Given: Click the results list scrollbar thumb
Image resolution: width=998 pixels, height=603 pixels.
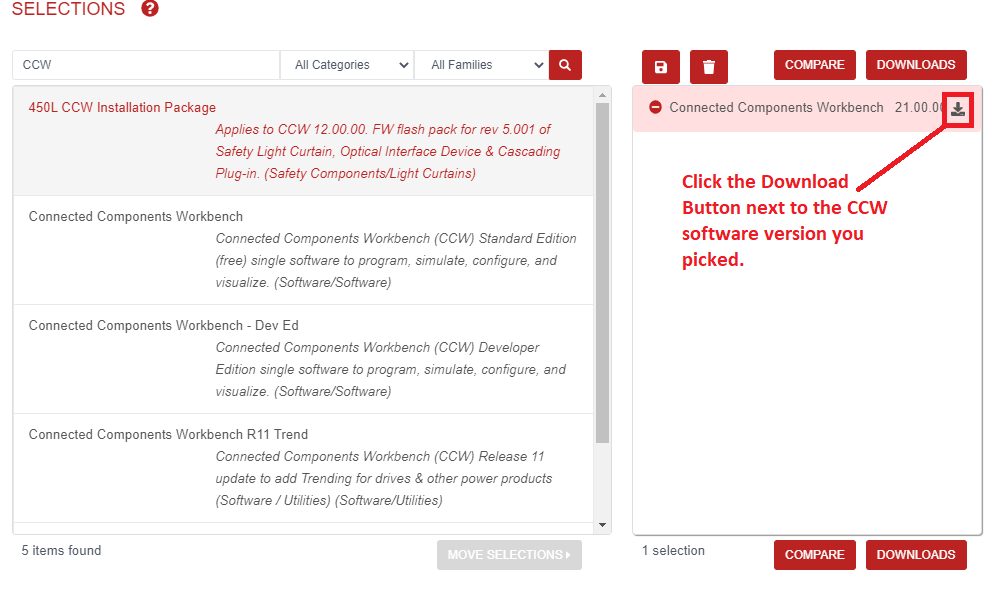Looking at the screenshot, I should point(602,273).
